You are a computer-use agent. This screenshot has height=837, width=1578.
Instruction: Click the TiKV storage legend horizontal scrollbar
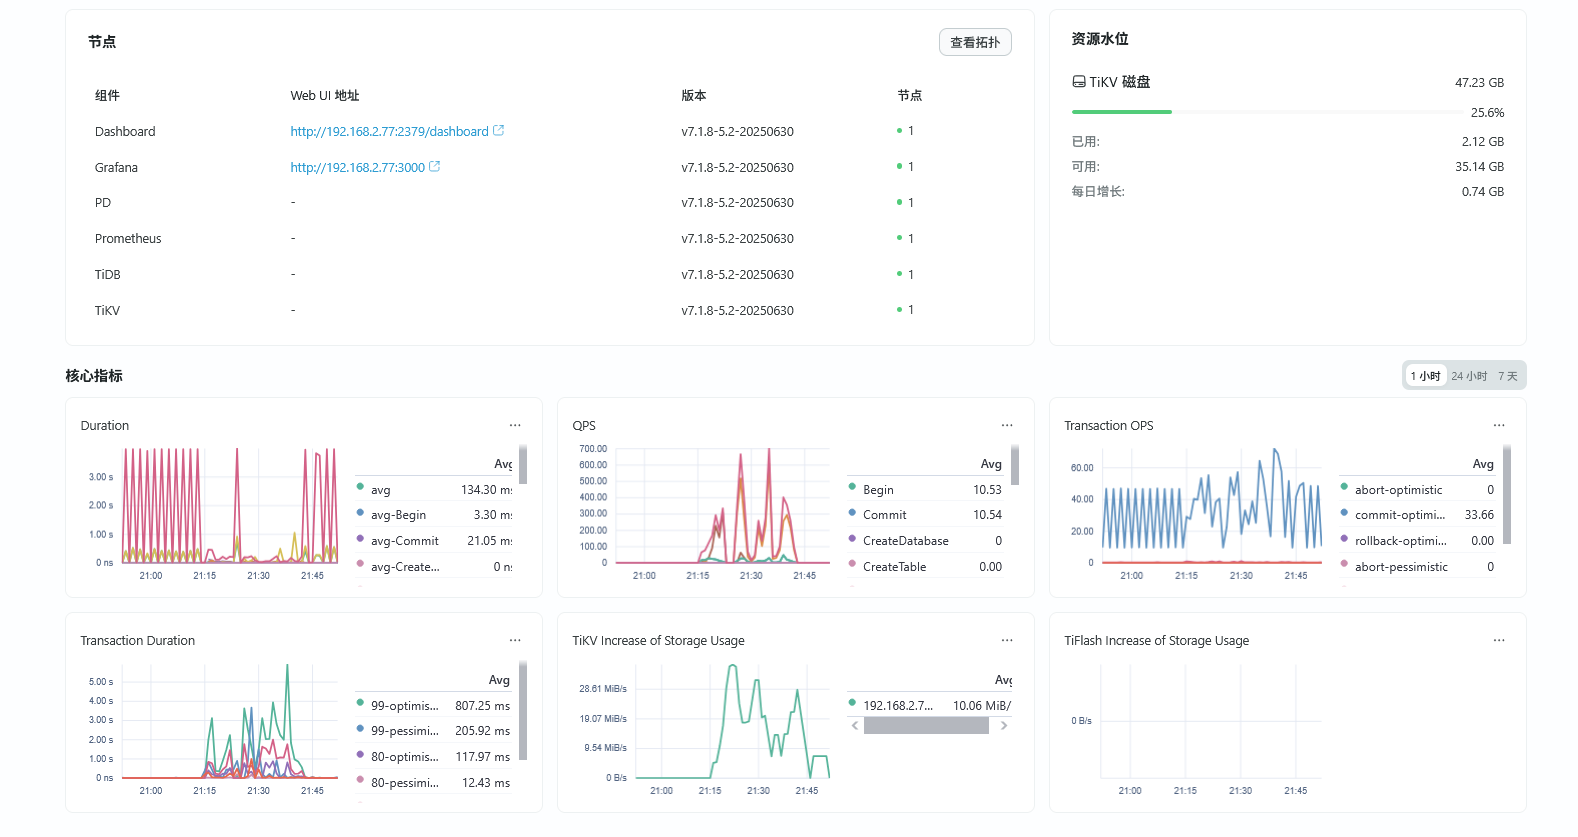click(x=926, y=726)
